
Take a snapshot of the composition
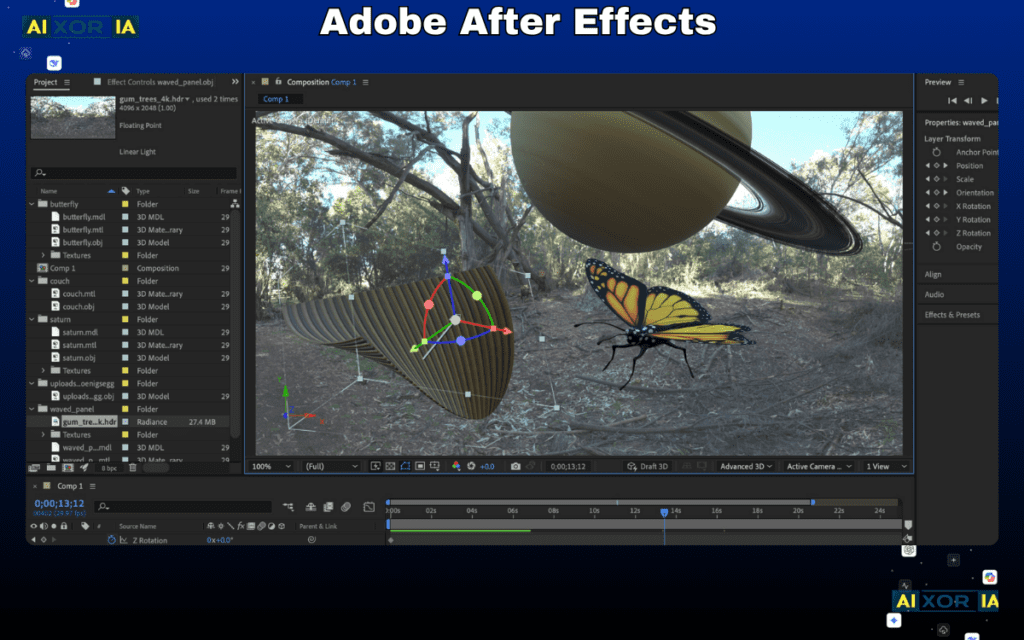516,465
